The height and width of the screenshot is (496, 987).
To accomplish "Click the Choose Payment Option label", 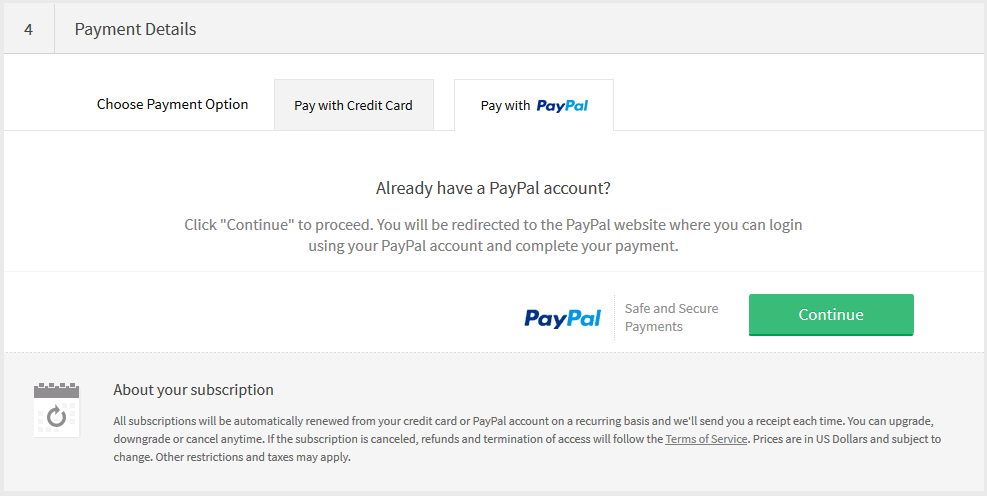I will [x=172, y=104].
